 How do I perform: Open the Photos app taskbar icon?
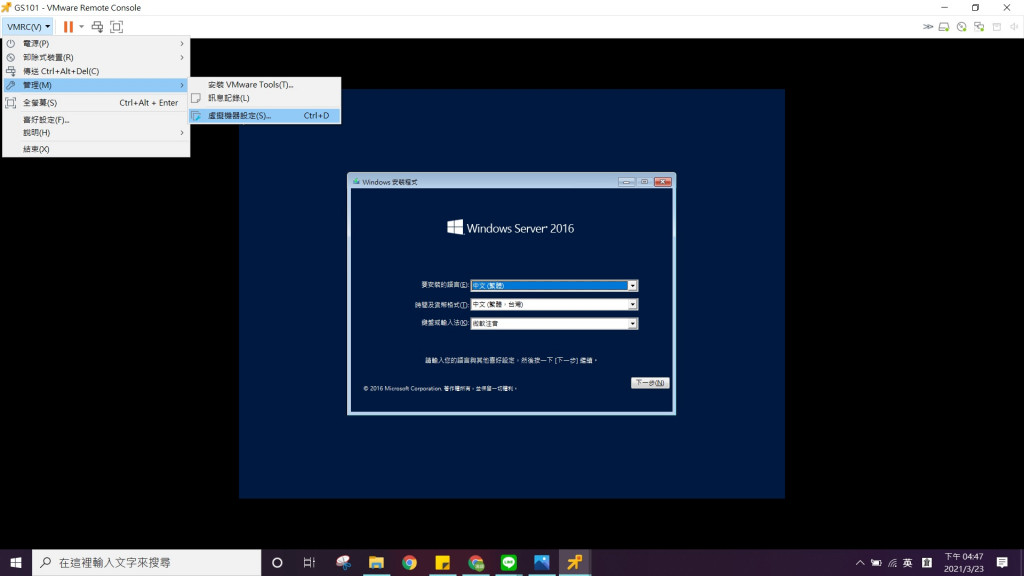(x=541, y=562)
